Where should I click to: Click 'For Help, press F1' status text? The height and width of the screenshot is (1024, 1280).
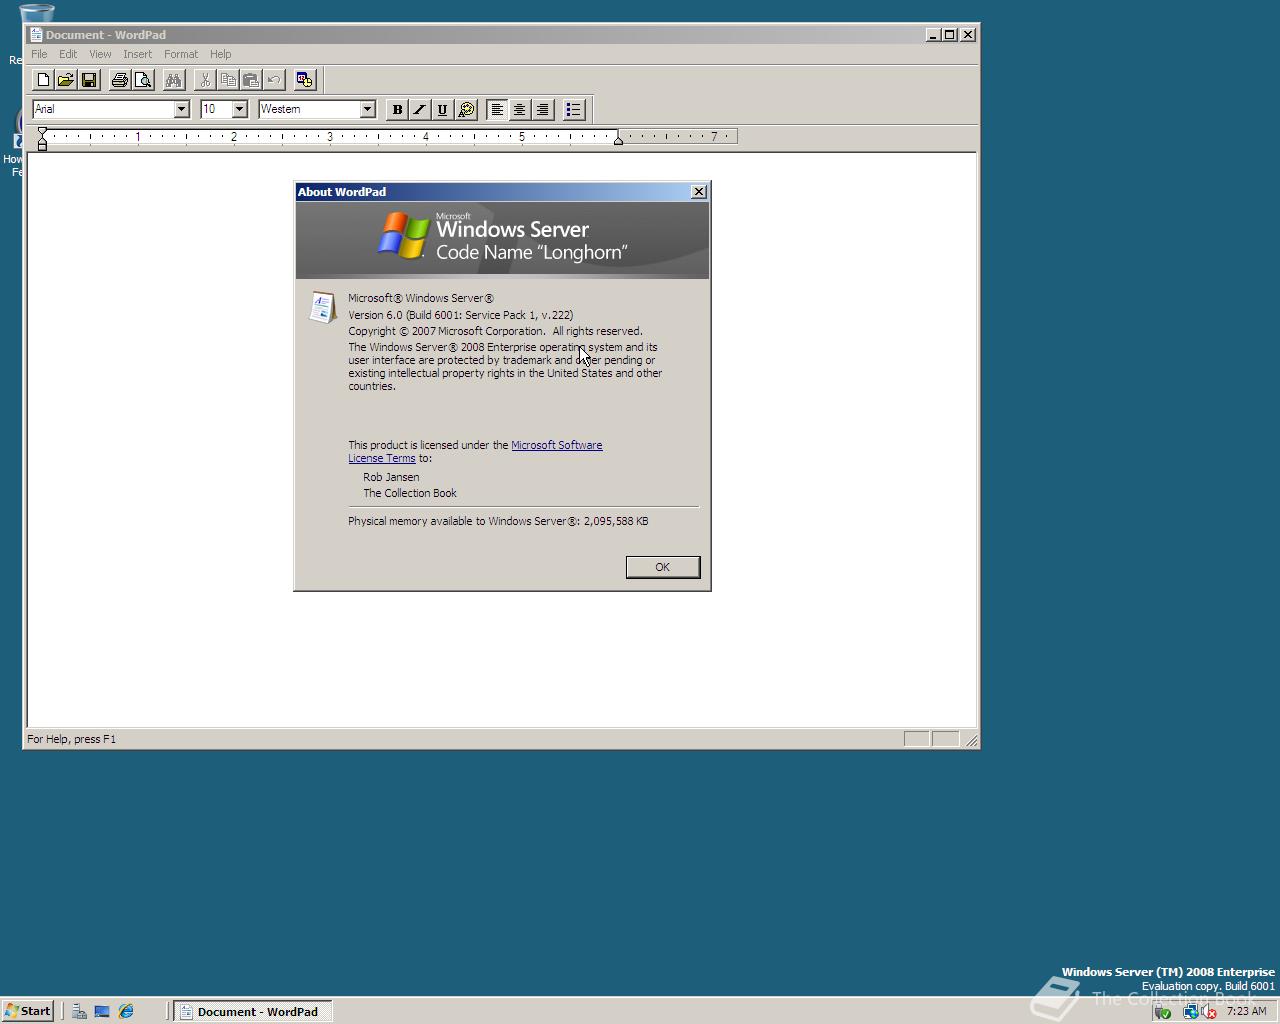point(71,739)
